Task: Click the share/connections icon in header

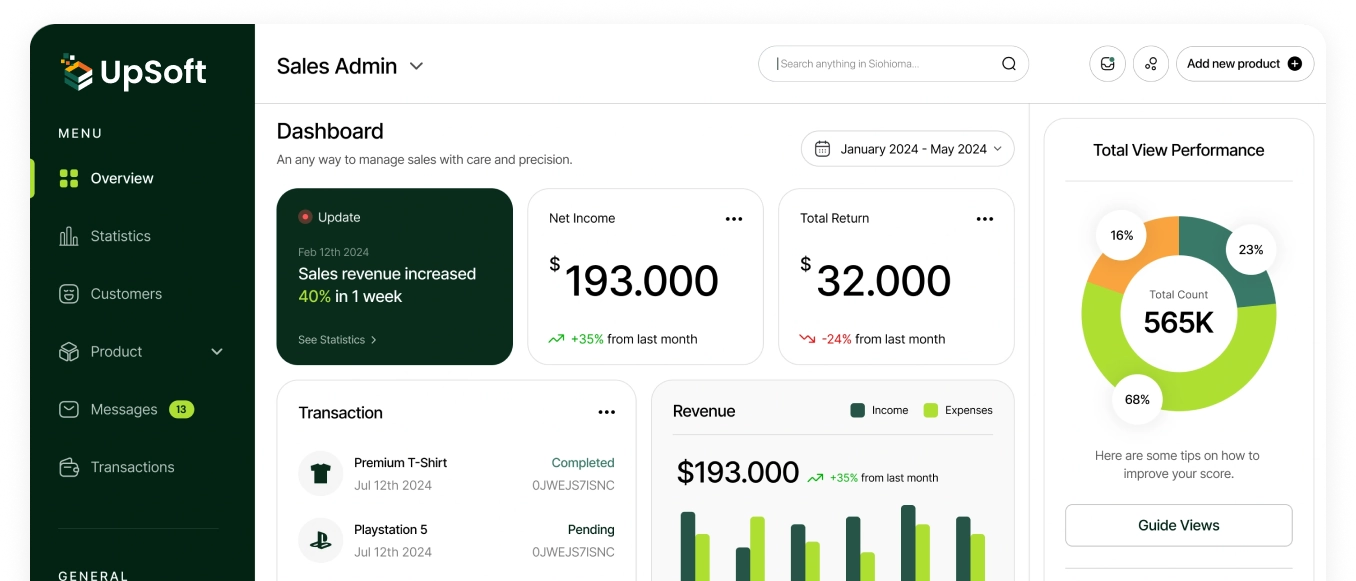Action: pos(1151,64)
